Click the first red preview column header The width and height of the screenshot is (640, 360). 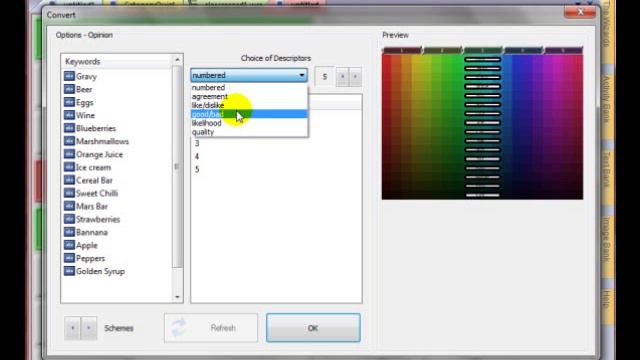point(402,50)
